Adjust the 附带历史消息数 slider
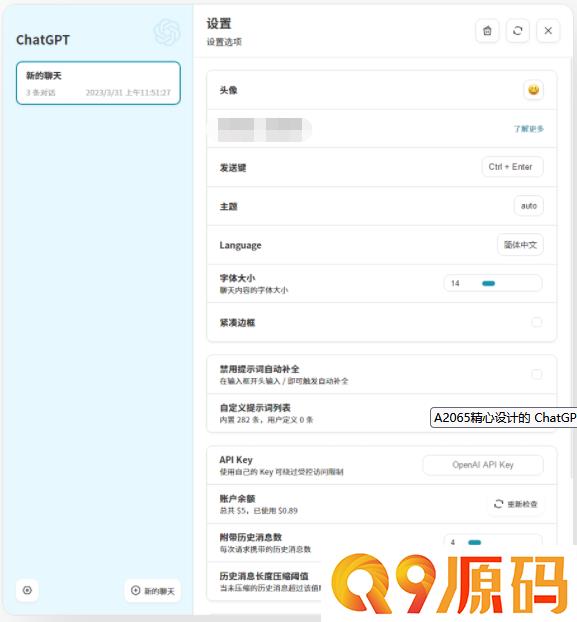577x622 pixels. tap(493, 542)
